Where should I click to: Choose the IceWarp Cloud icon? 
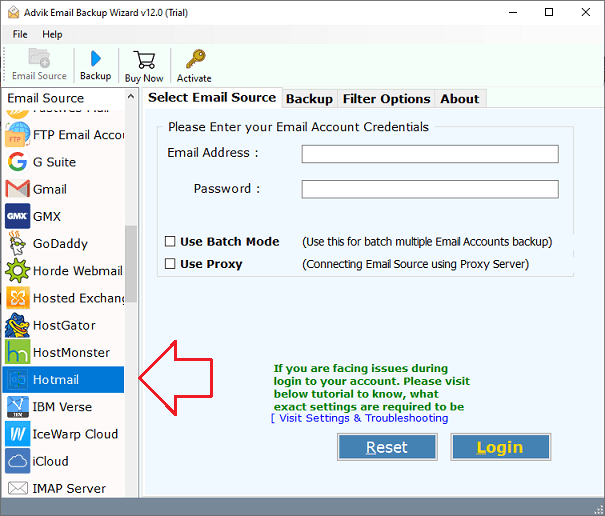pos(17,434)
